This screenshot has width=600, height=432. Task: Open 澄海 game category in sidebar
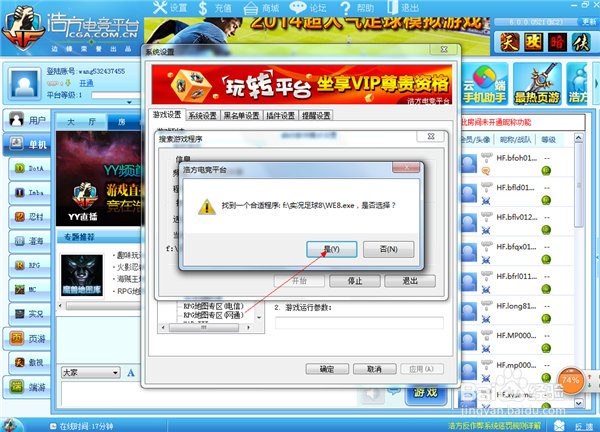(x=30, y=241)
